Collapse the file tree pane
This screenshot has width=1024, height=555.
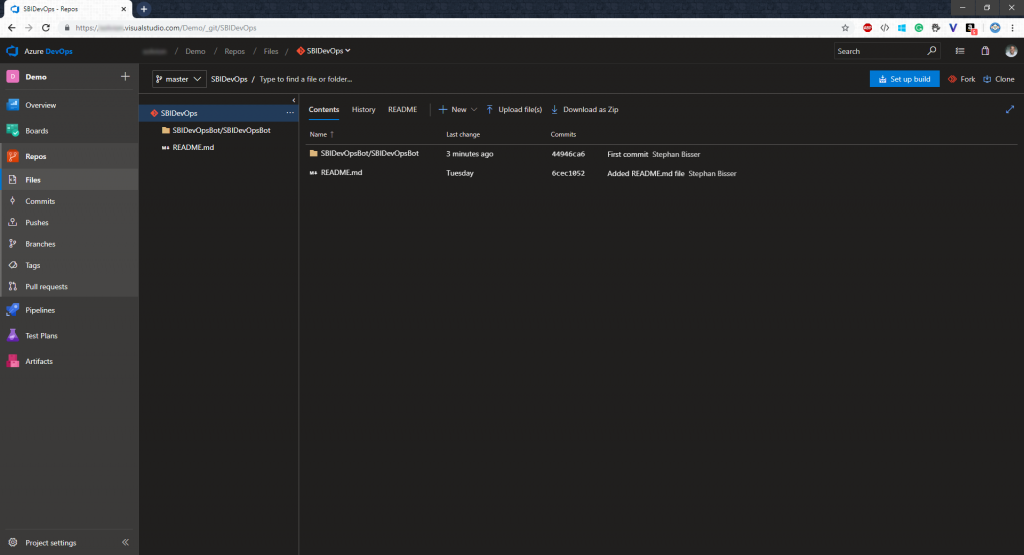(294, 100)
